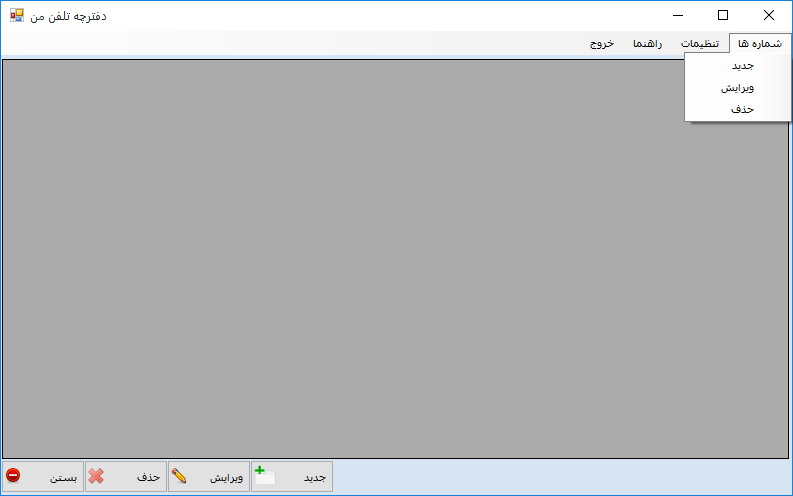The height and width of the screenshot is (496, 793).
Task: Collapse the open شماره ها menu
Action: [x=760, y=44]
